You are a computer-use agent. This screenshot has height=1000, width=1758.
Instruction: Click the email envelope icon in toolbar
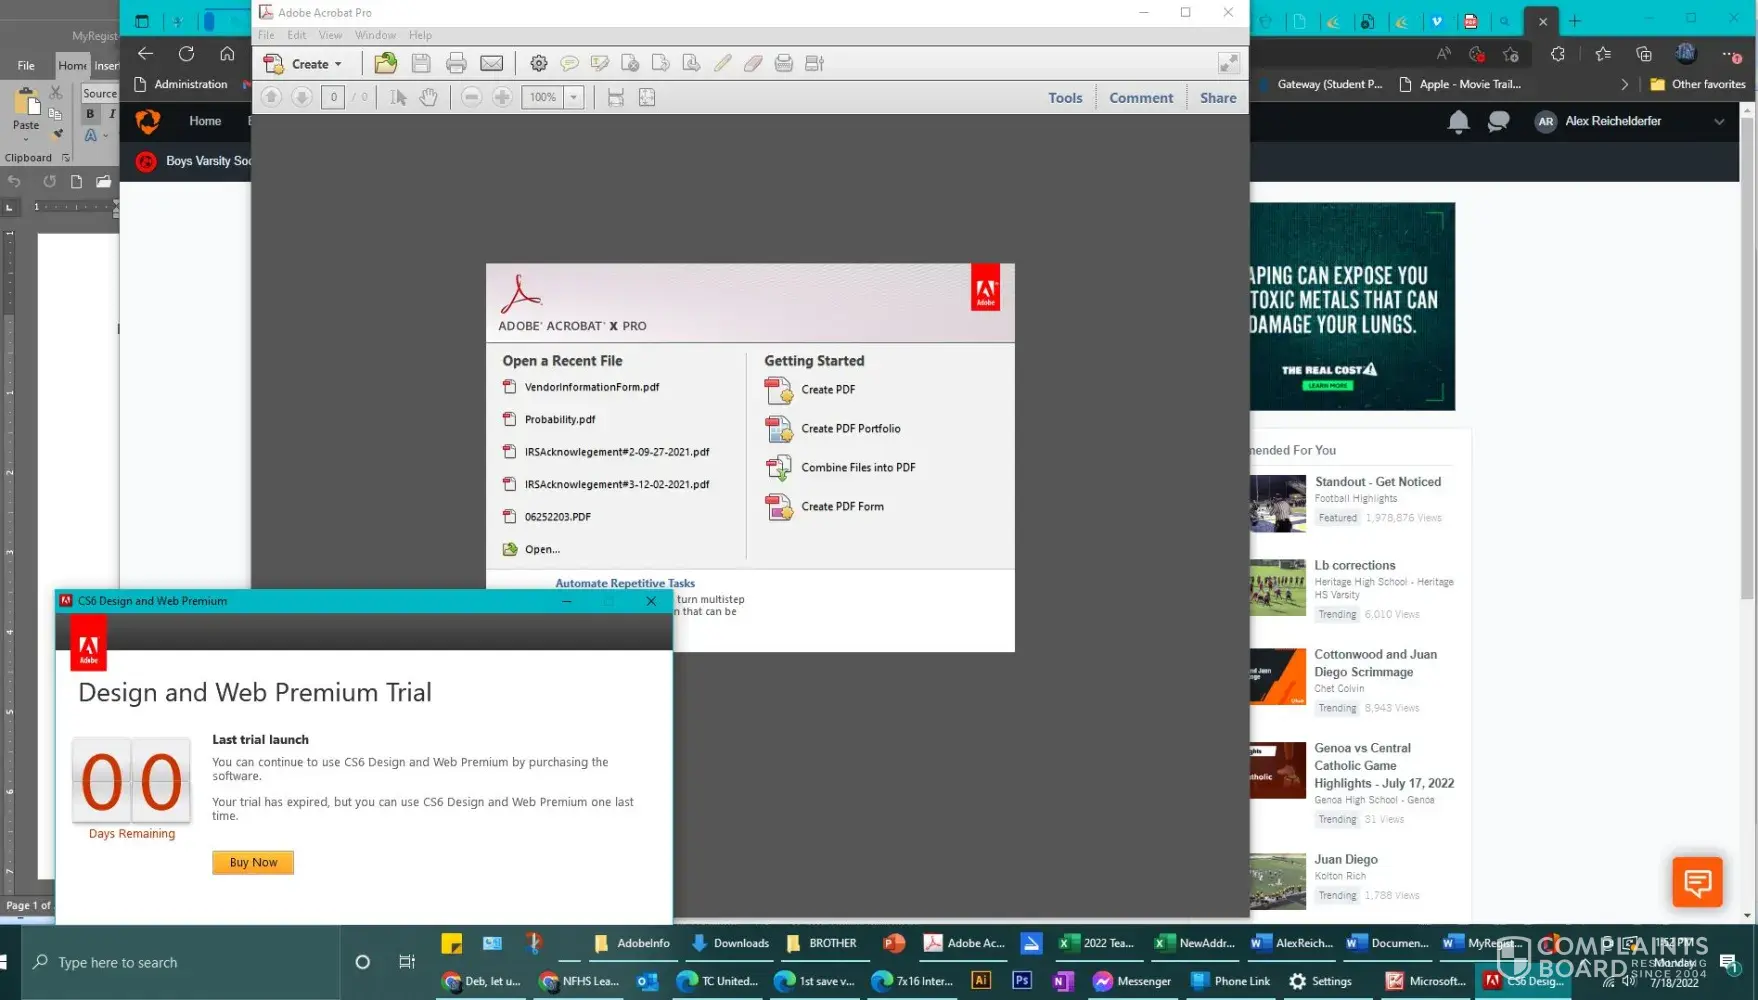tap(491, 64)
